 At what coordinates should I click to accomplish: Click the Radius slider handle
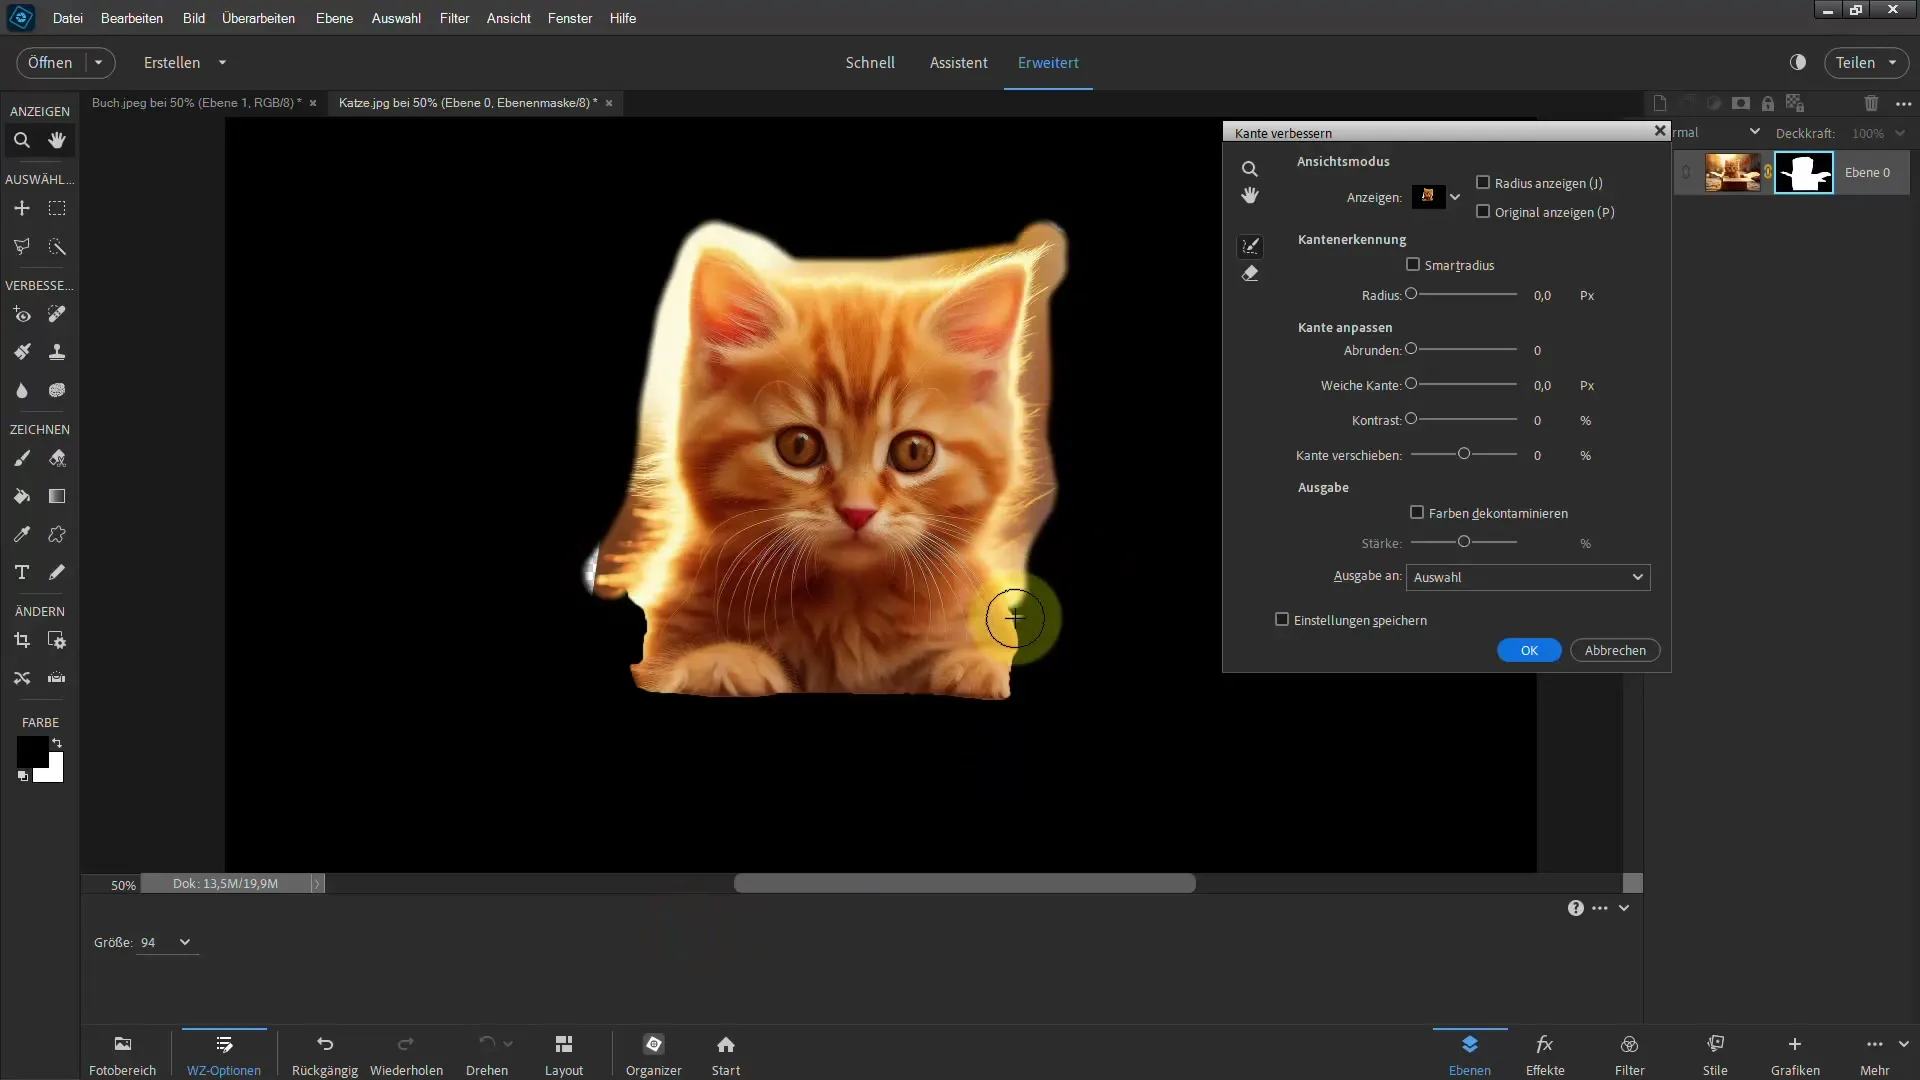1411,294
